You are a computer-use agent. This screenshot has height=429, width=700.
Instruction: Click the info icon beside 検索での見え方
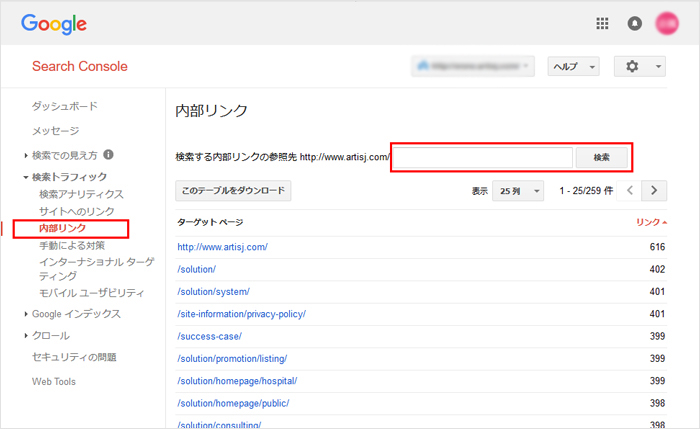(108, 154)
